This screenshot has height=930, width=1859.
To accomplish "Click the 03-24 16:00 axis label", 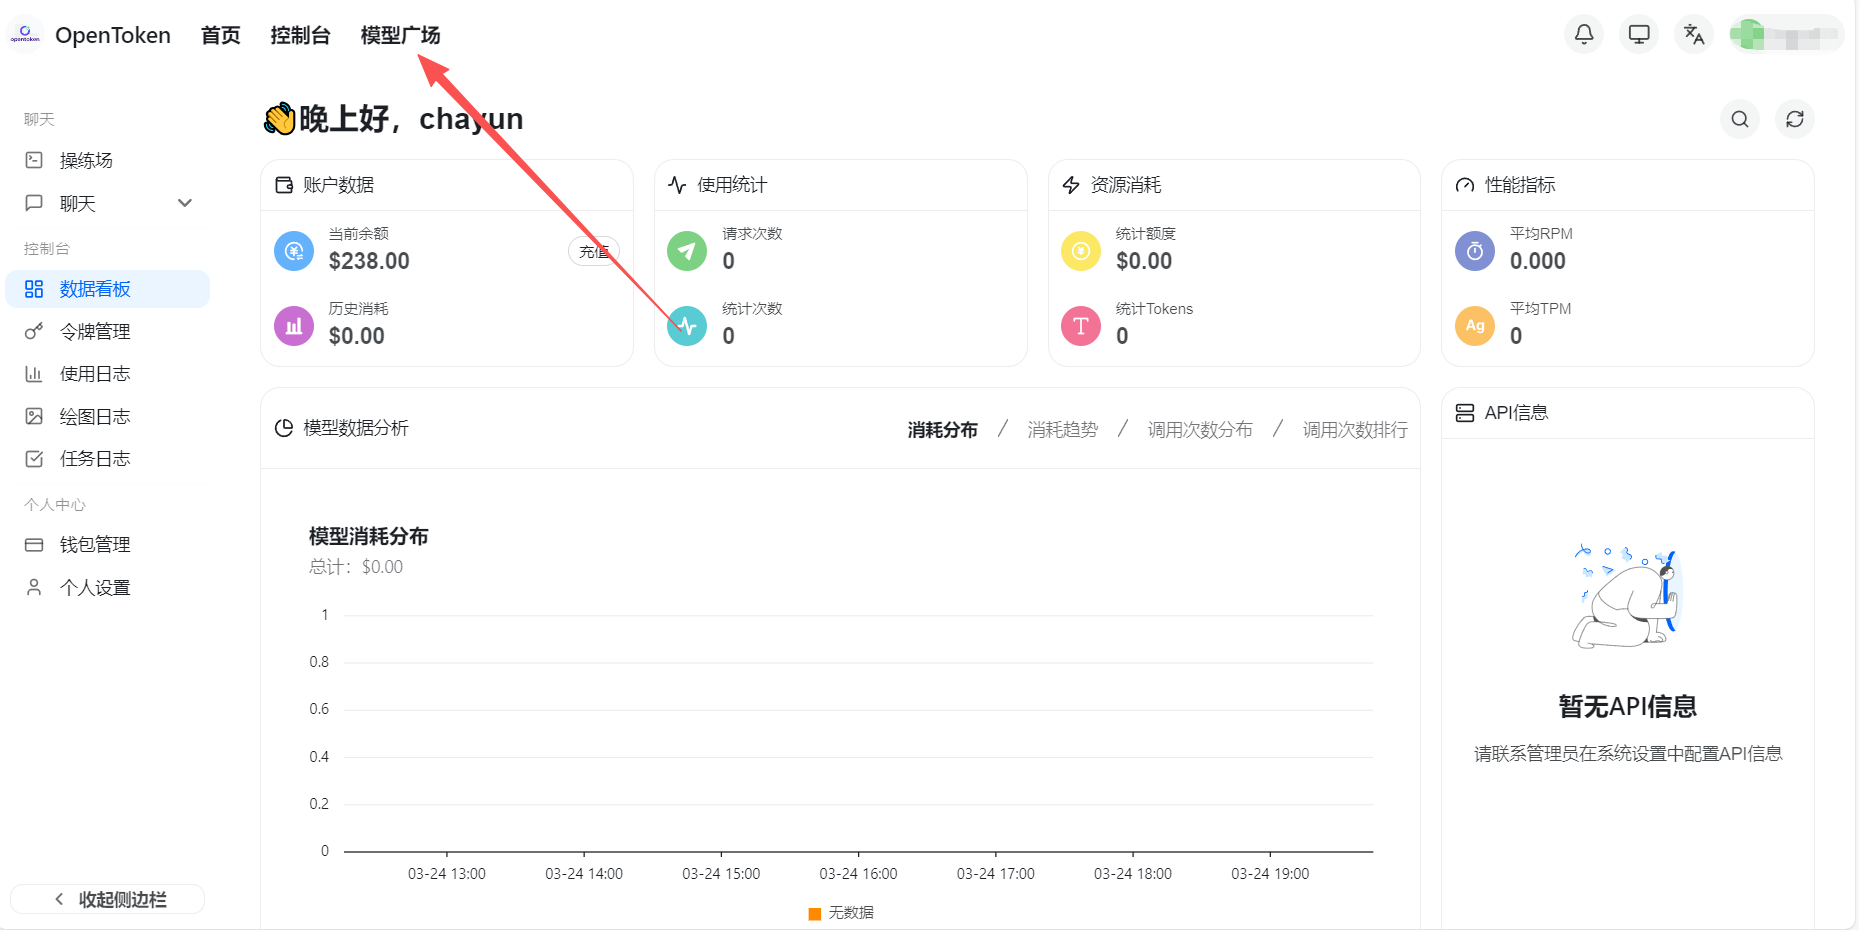I will (x=858, y=874).
